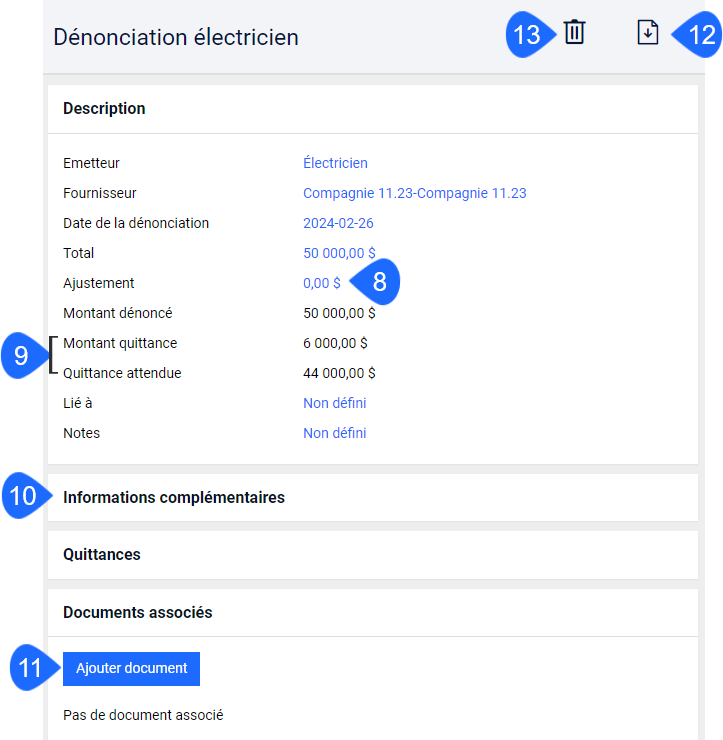Screen dimensions: 723x740
Task: Click the Ajustement label
Action: point(99,283)
